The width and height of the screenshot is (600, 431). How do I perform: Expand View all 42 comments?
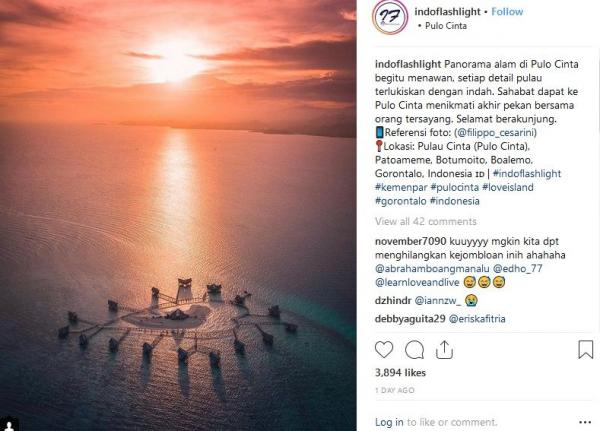426,221
